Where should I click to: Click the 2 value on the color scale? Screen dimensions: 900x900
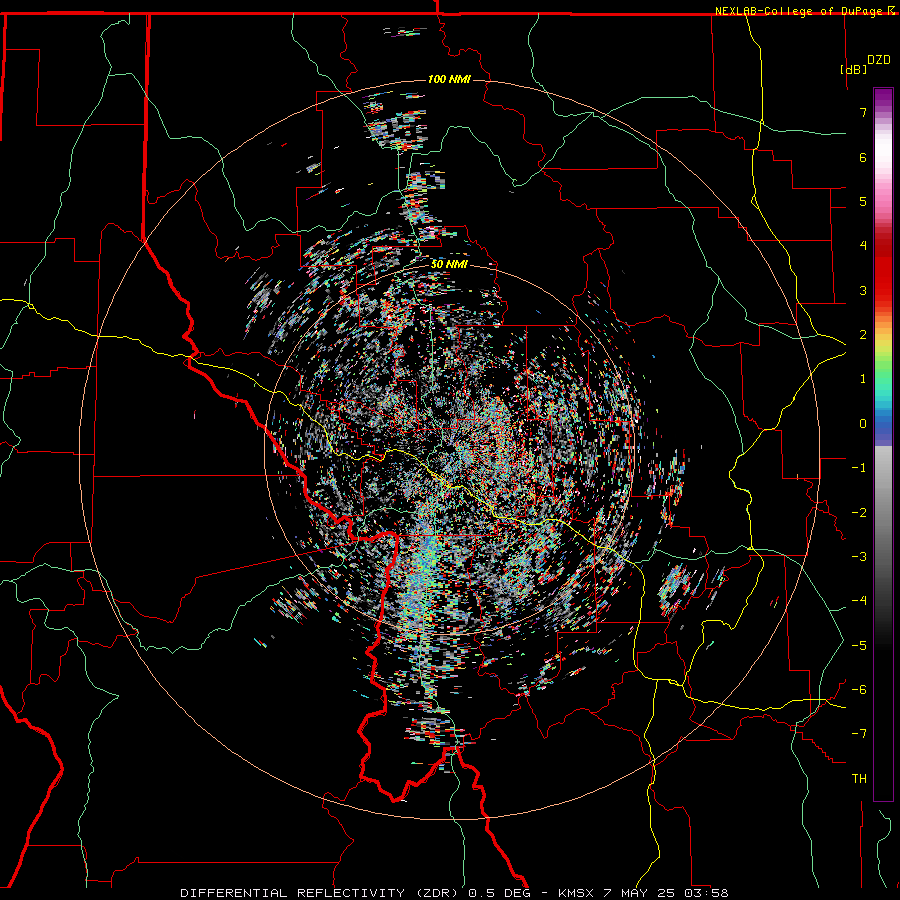(863, 335)
